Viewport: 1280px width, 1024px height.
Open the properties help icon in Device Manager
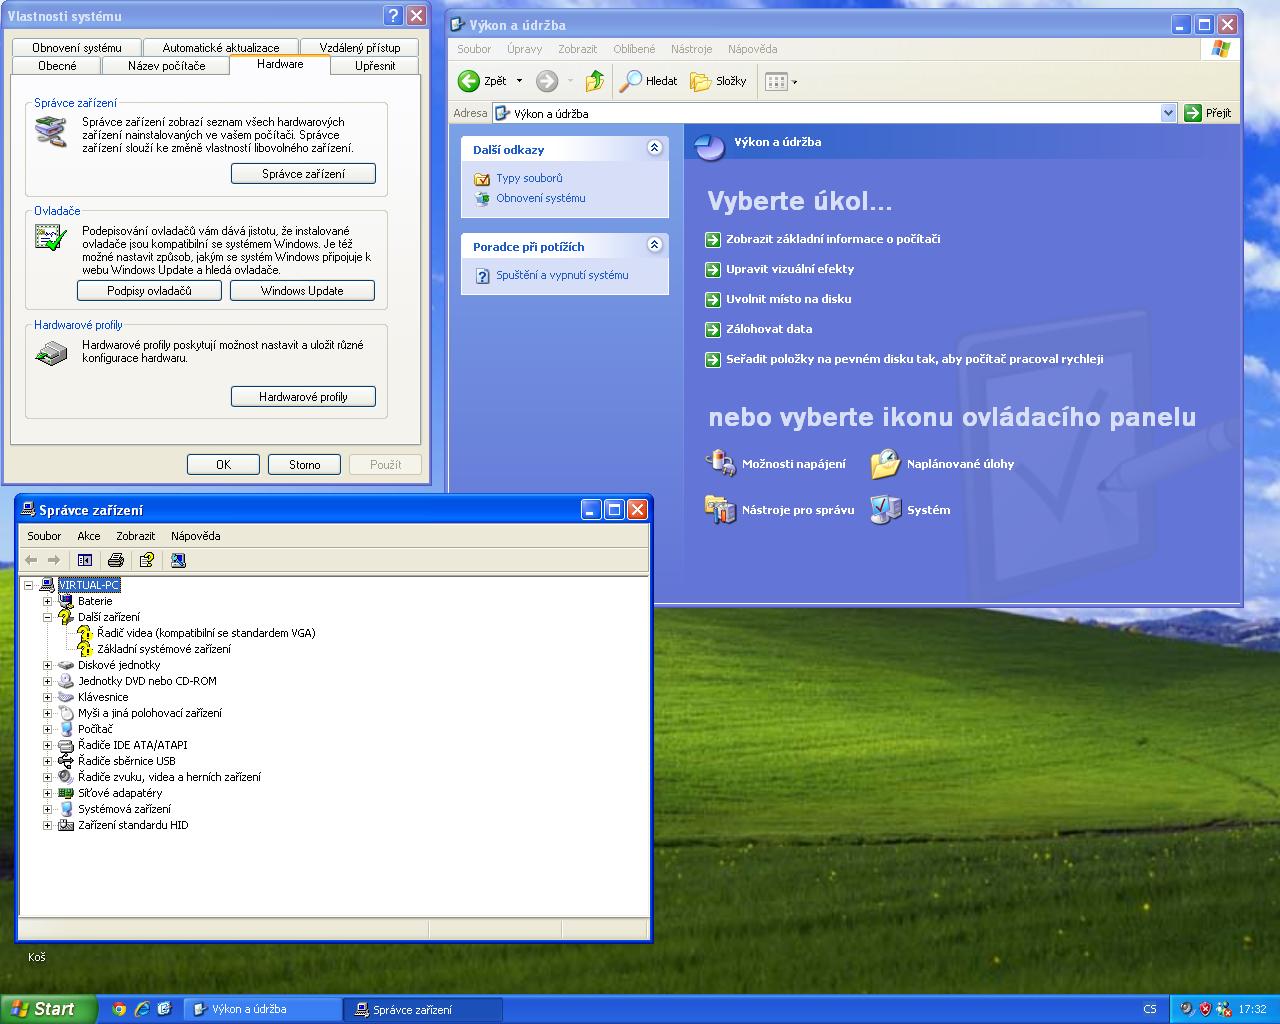(x=147, y=560)
